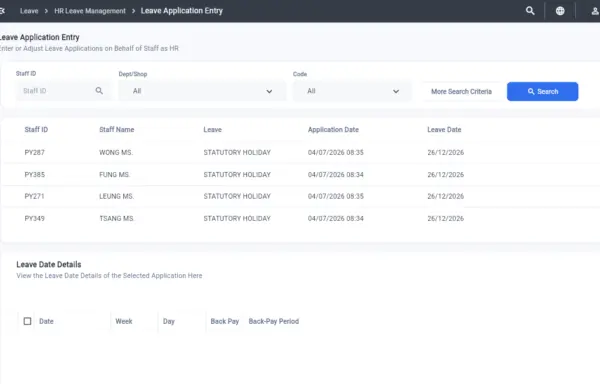Screen dimensions: 600x384
Task: Click STATUTORY HOLIDAY in WONG MS. row
Action: [237, 152]
